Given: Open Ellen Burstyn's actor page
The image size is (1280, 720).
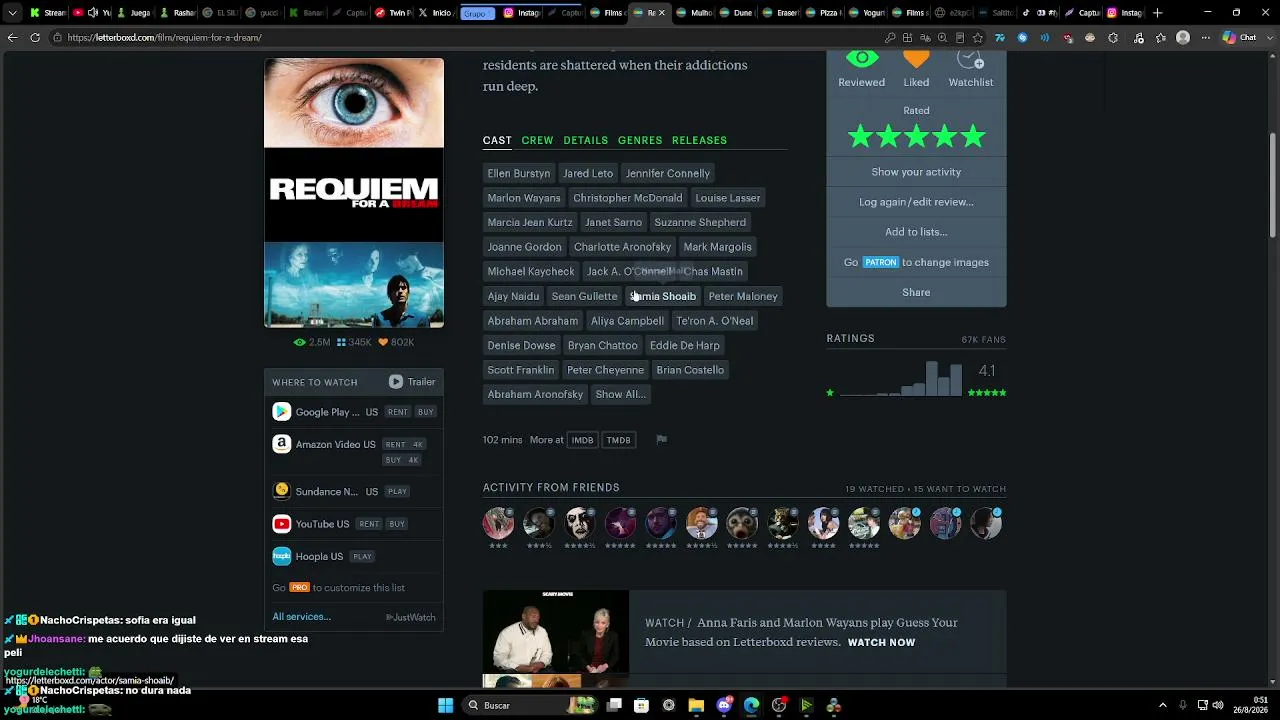Looking at the screenshot, I should 518,173.
